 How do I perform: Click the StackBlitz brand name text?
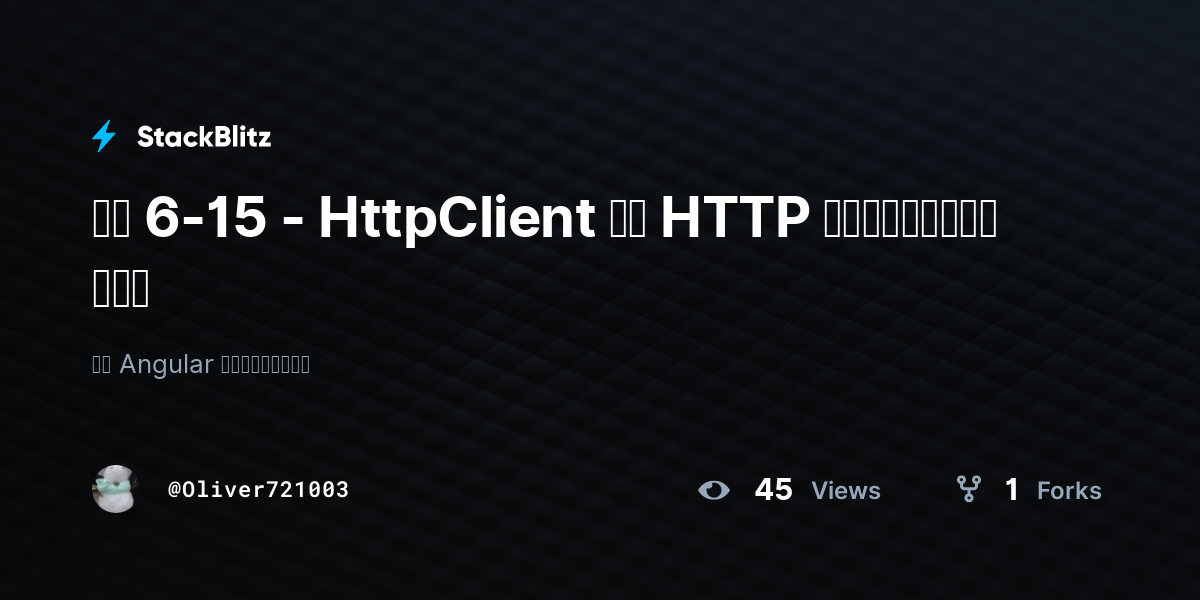tap(204, 137)
